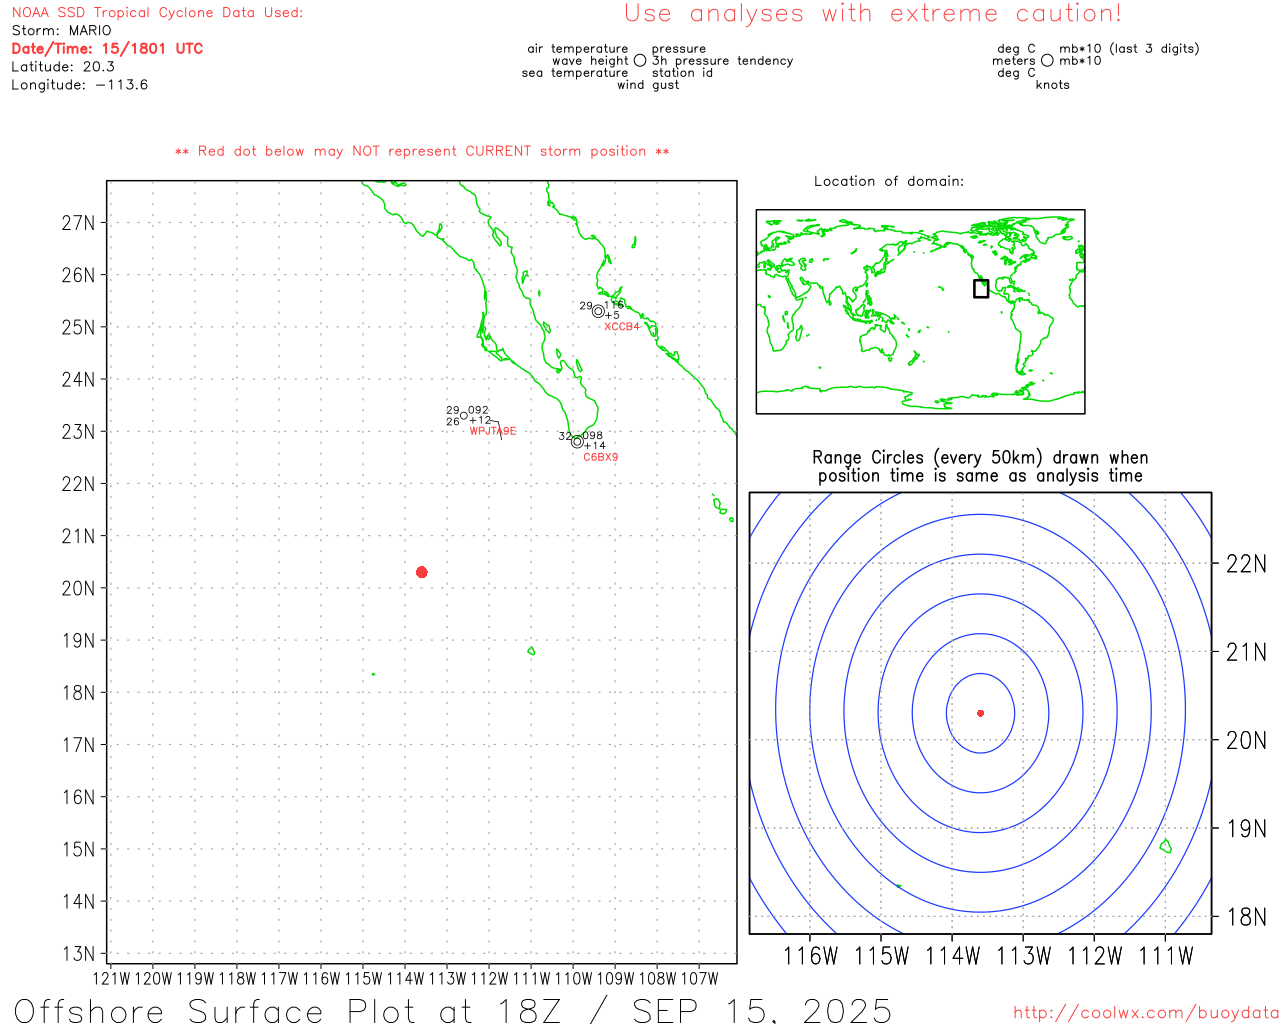This screenshot has height=1024, width=1280.
Task: Click the 20N latitude label on the main map
Action: click(x=79, y=588)
